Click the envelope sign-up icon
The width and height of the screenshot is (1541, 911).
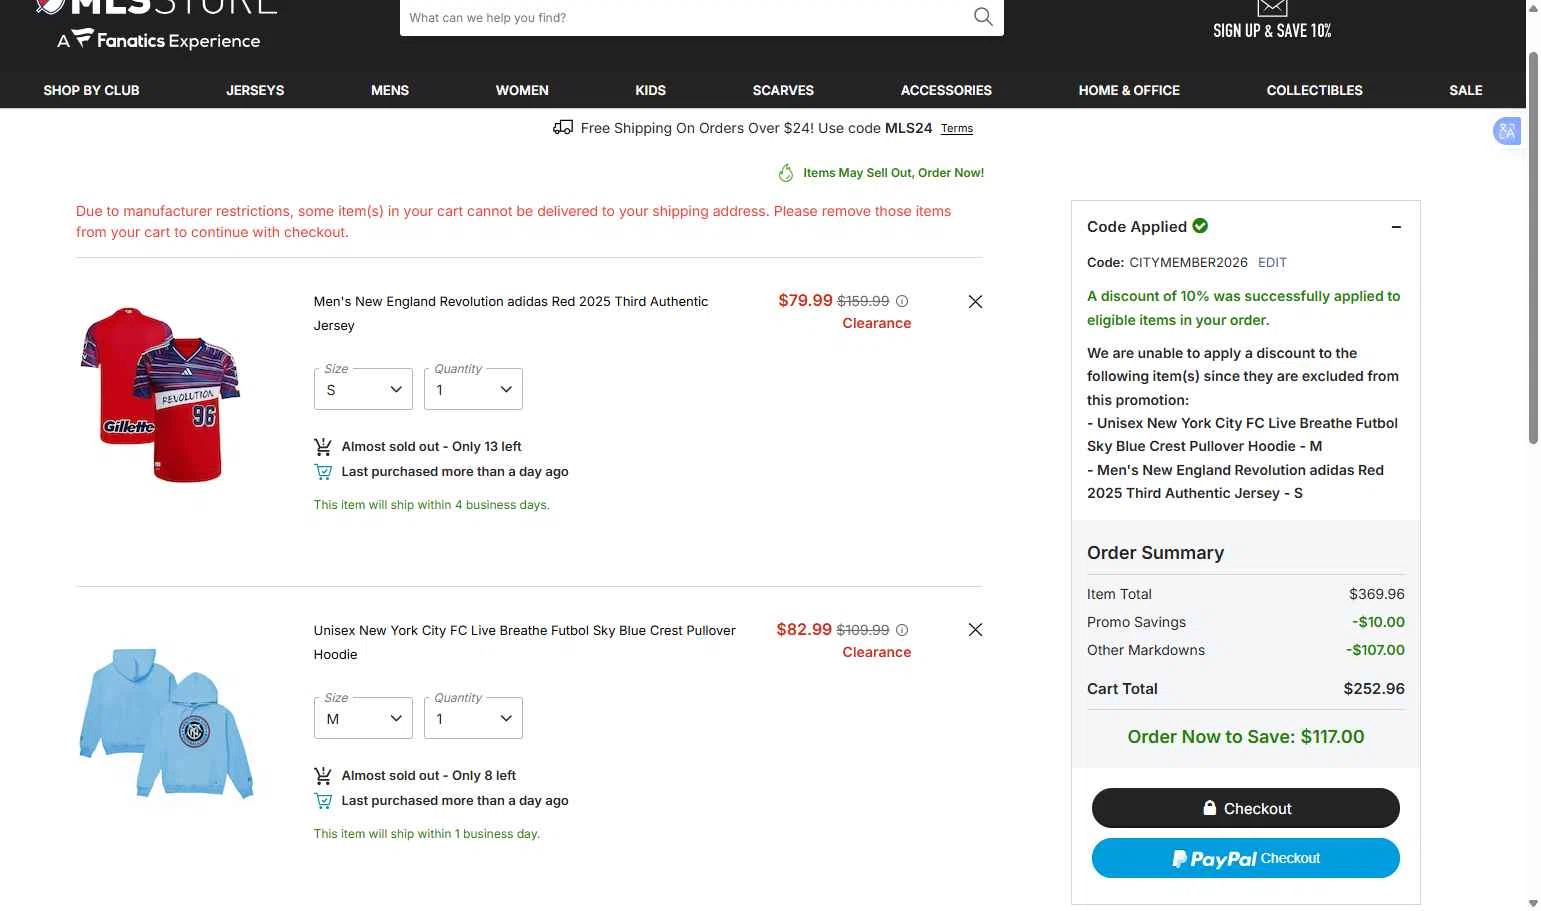point(1272,8)
